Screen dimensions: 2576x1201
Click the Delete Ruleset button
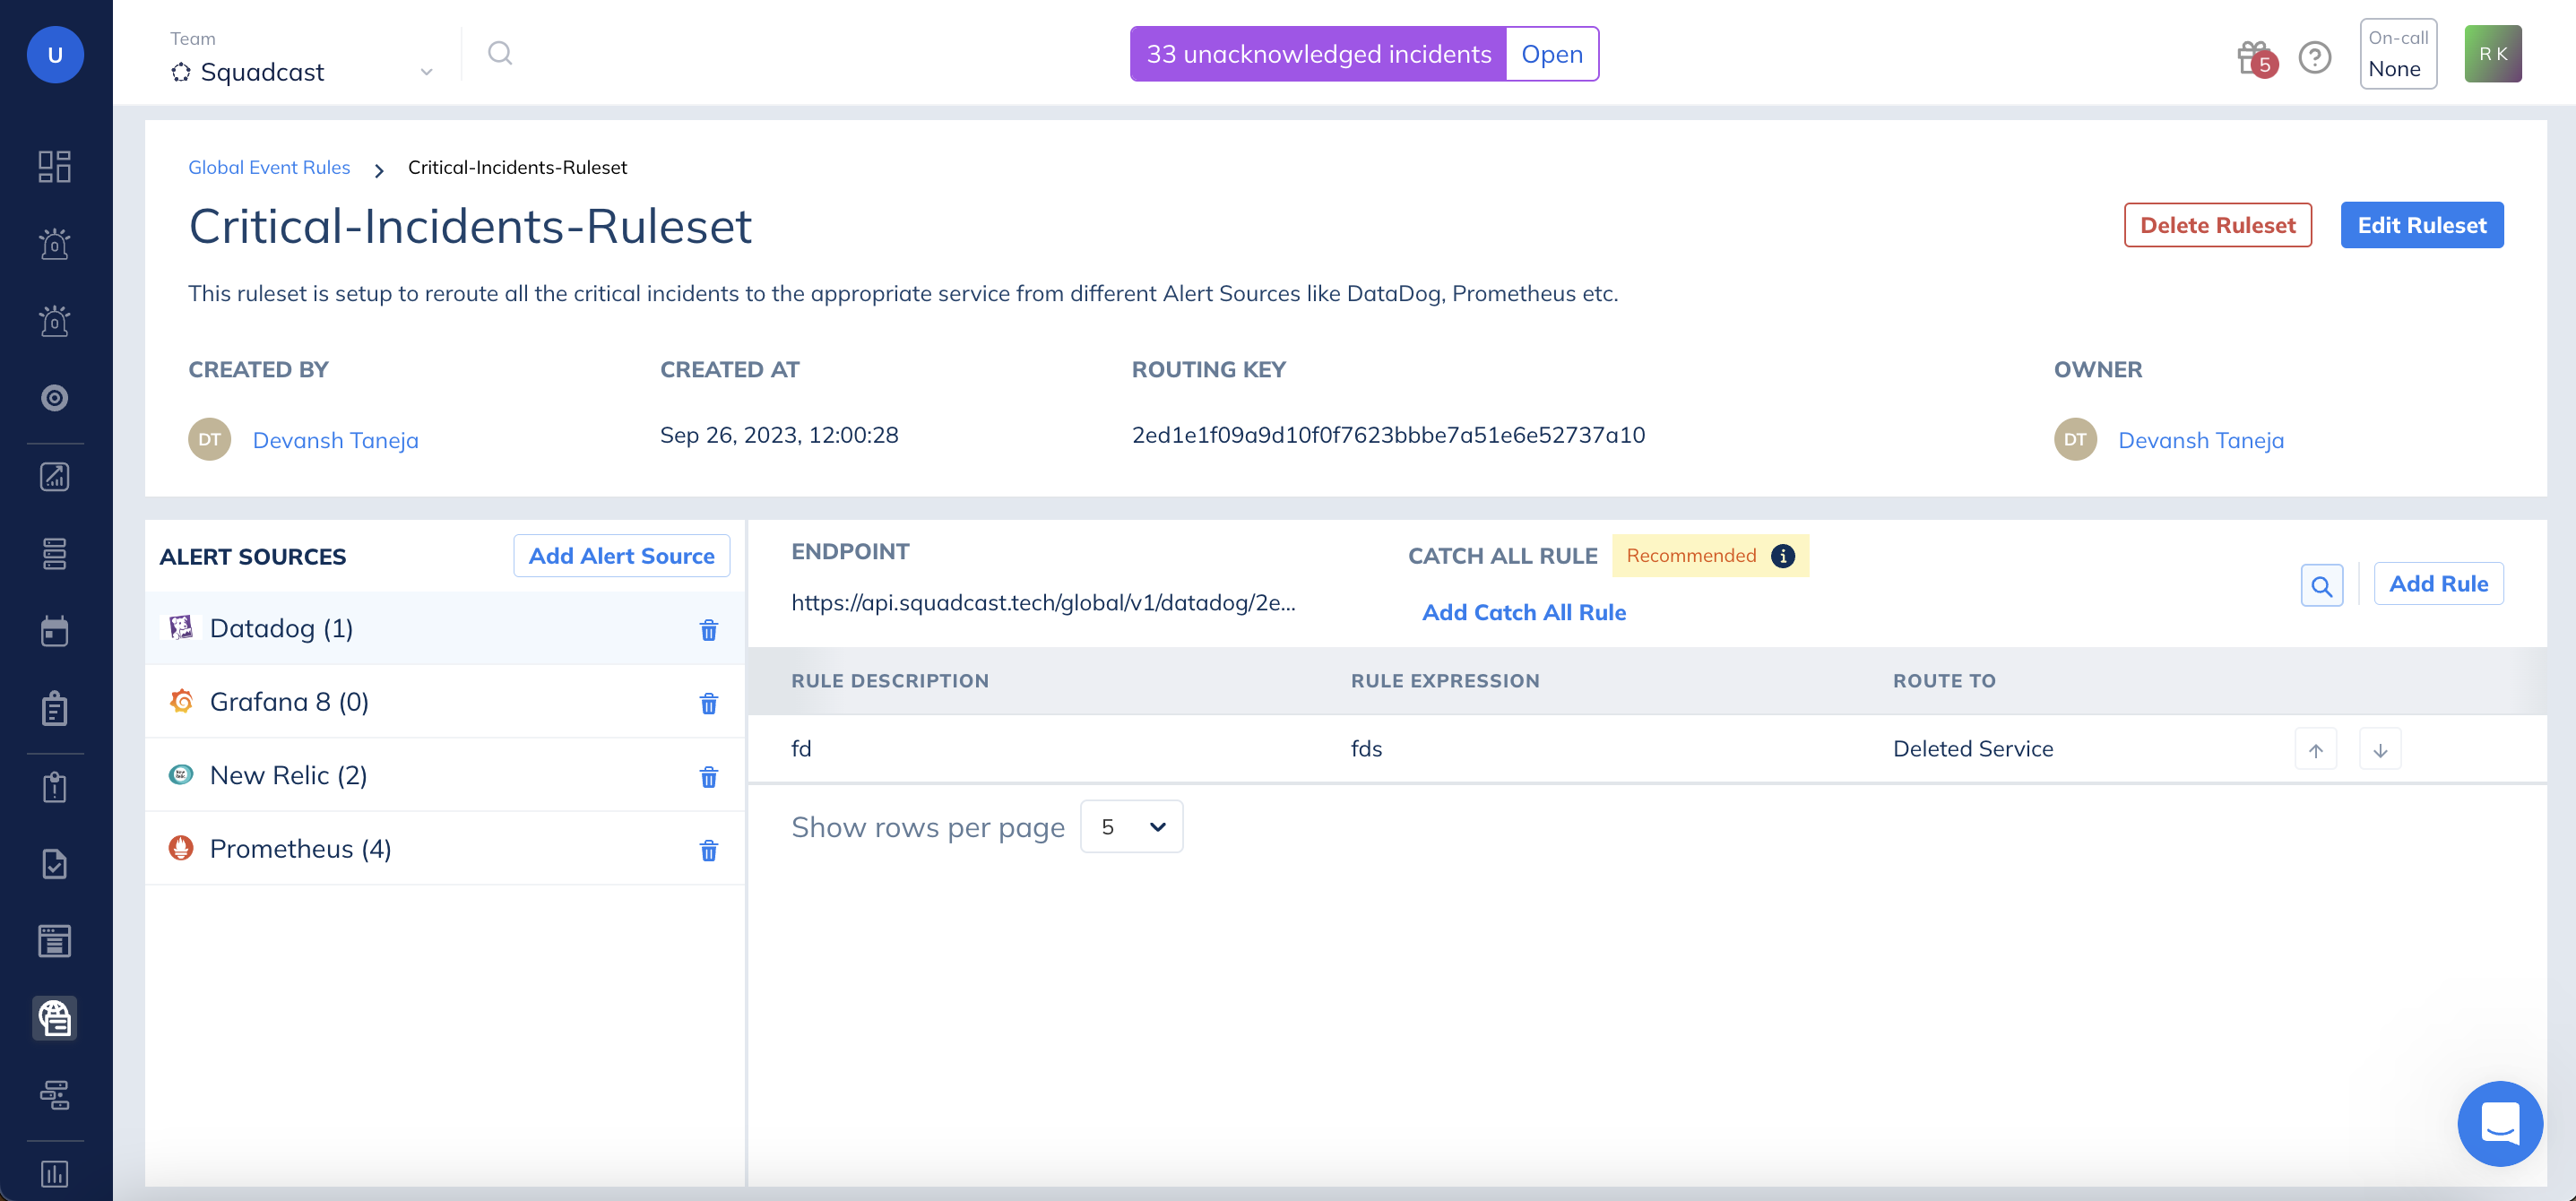(2218, 226)
